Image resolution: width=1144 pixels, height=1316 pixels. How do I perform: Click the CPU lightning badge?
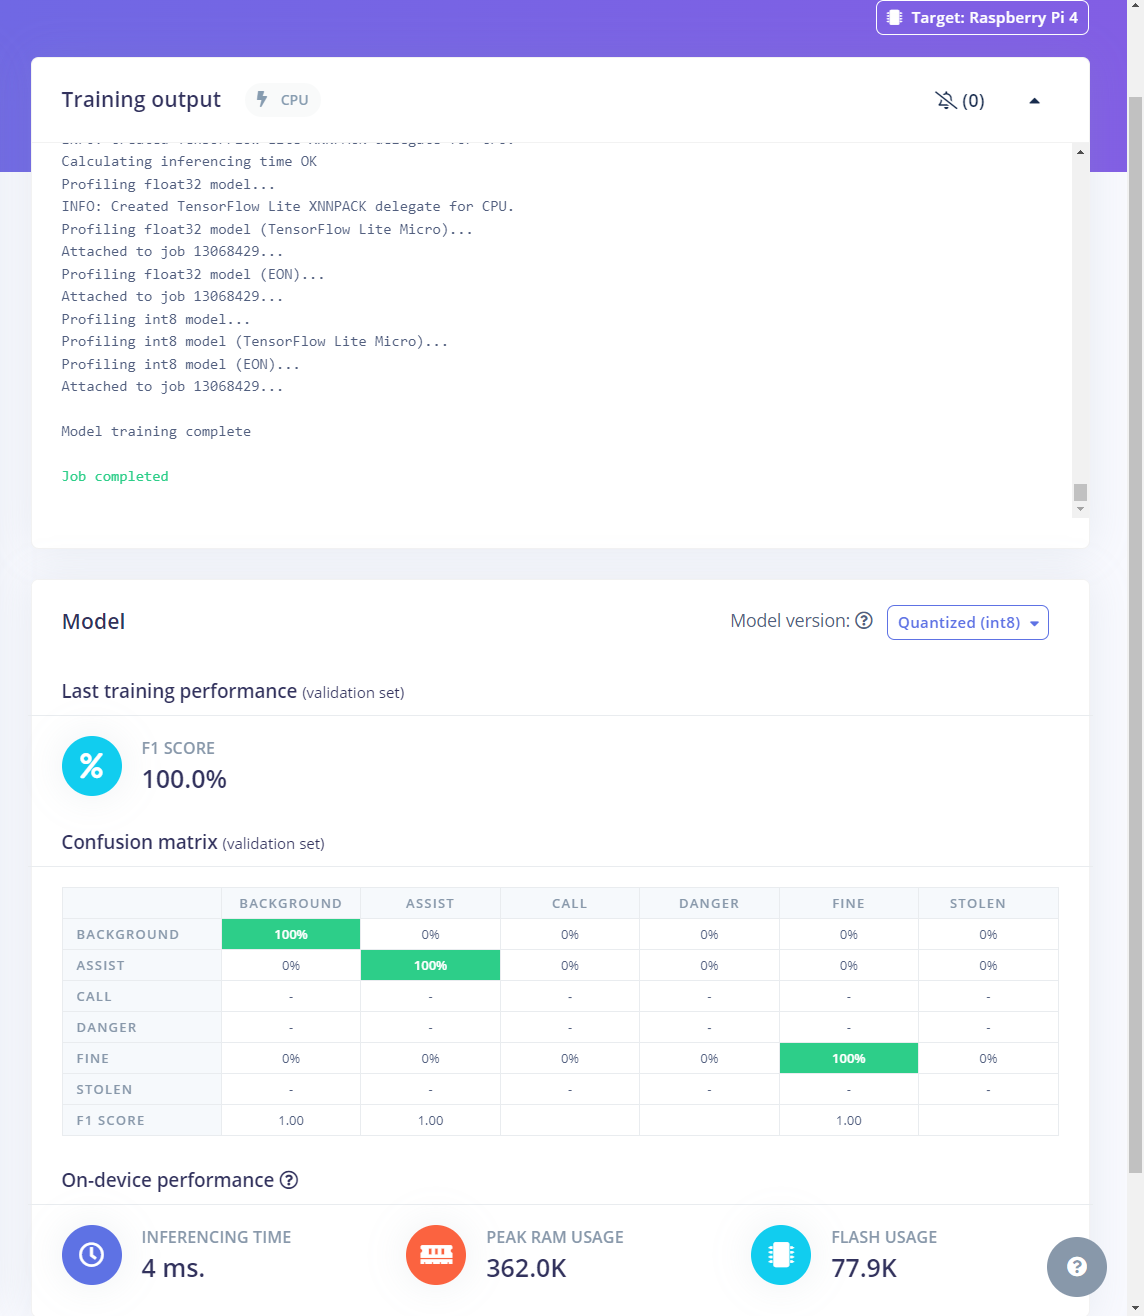(283, 100)
